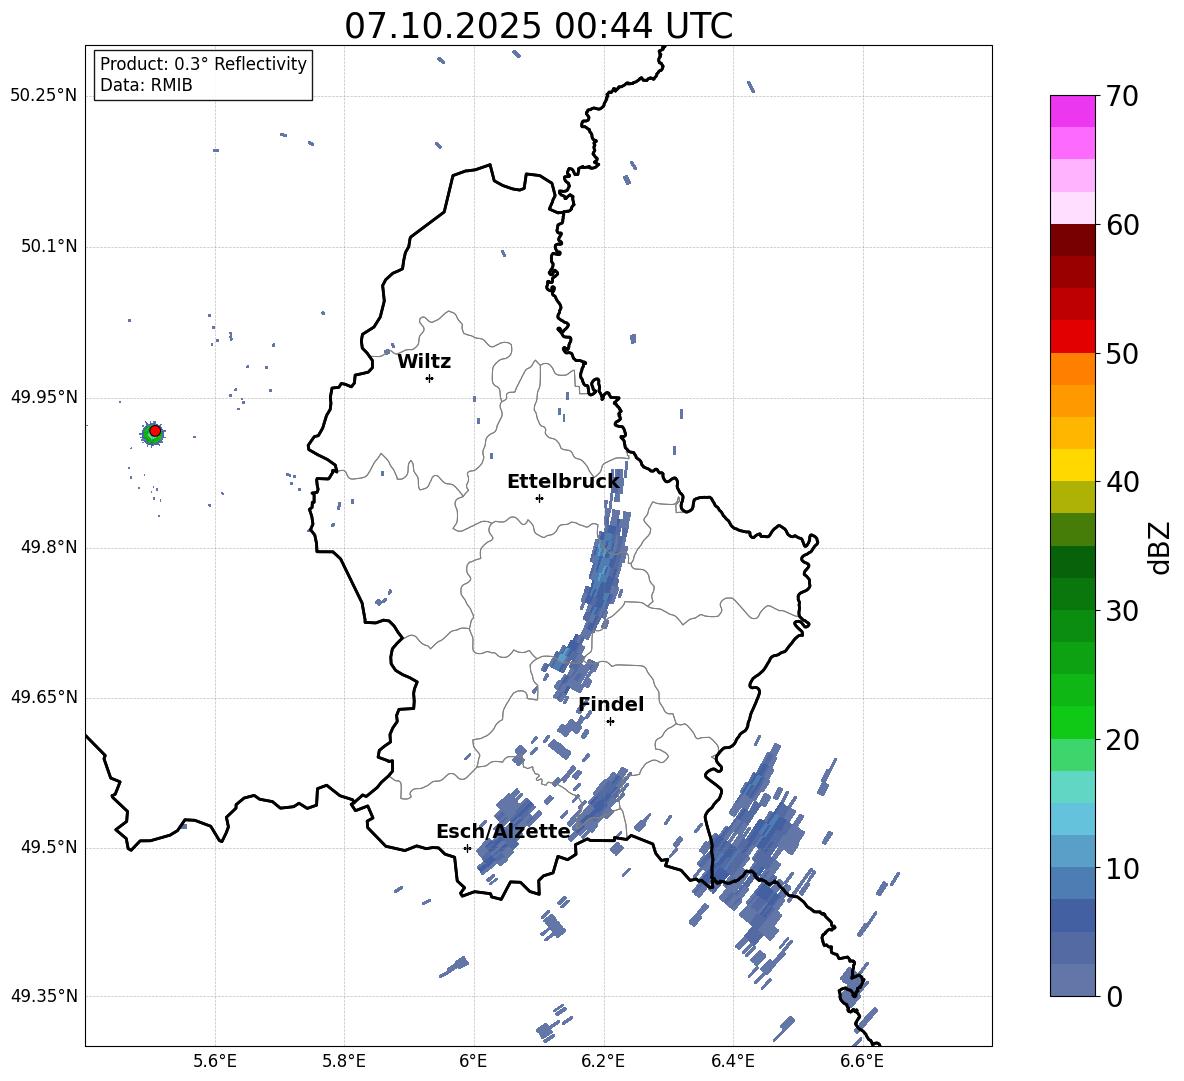Click latitude label 50.25°N

pyautogui.click(x=44, y=96)
